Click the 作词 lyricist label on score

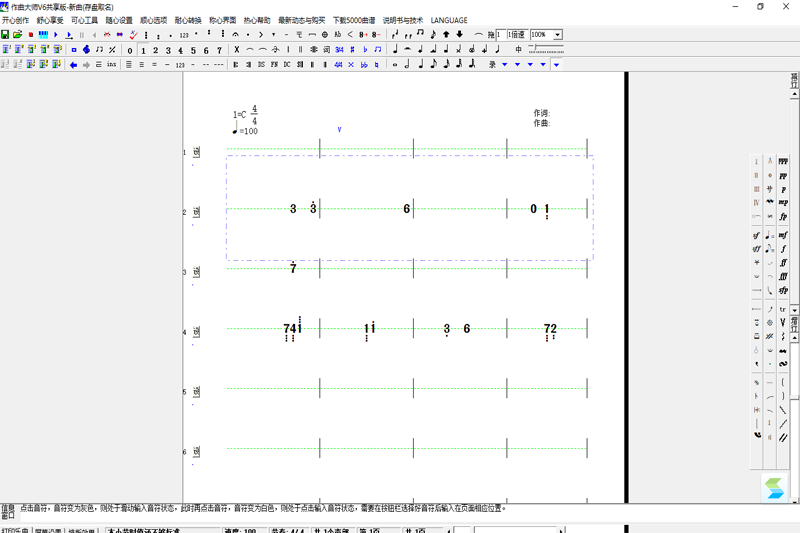click(x=541, y=113)
